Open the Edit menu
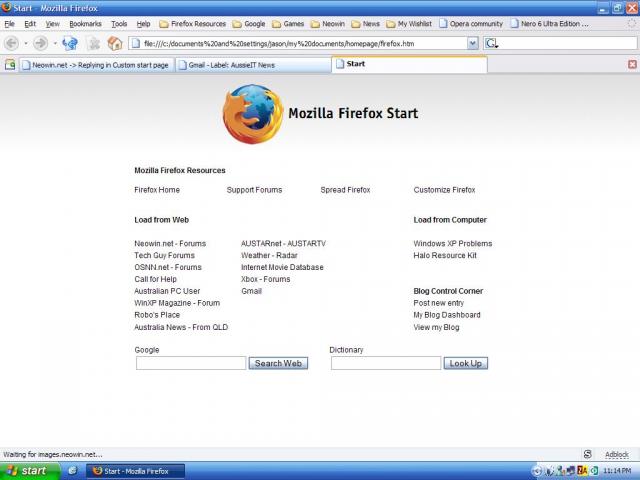This screenshot has height=480, width=640. [30, 24]
